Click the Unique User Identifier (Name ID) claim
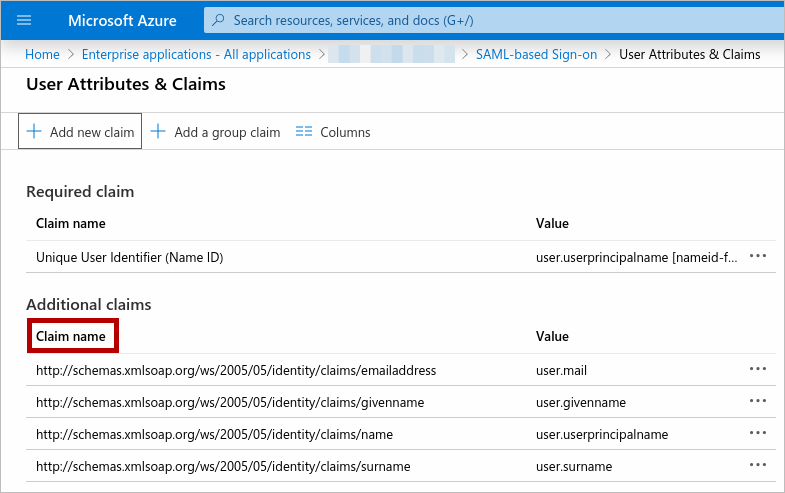 tap(129, 257)
